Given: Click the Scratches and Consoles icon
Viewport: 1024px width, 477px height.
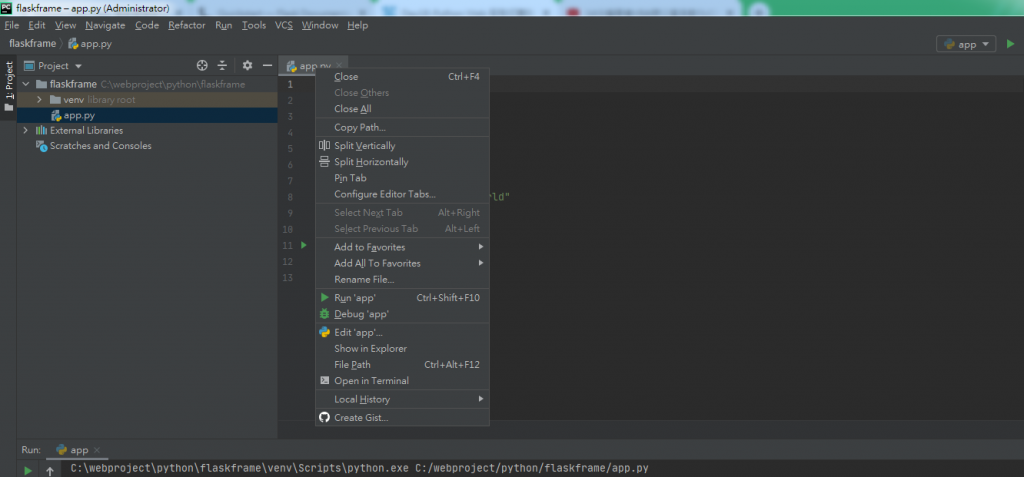Looking at the screenshot, I should (42, 146).
